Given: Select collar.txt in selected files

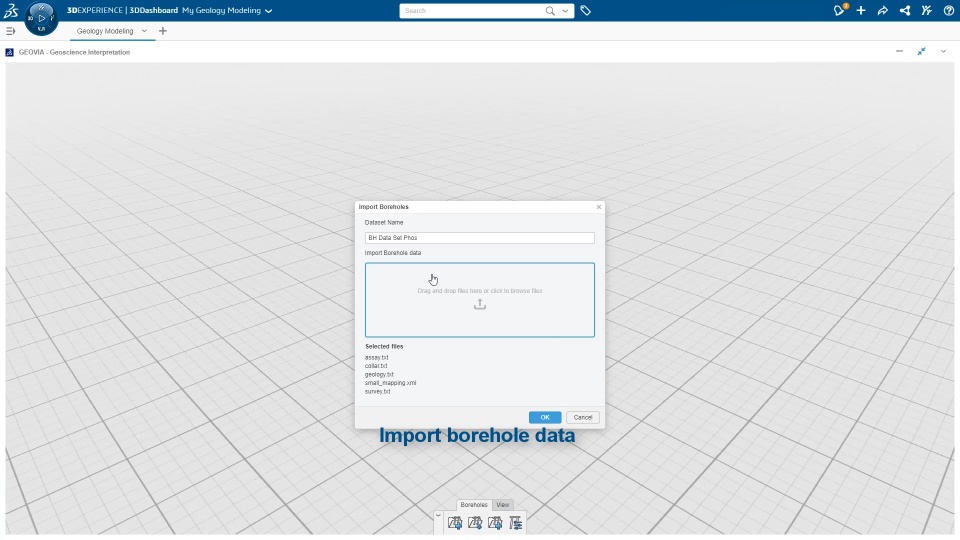Looking at the screenshot, I should point(376,366).
